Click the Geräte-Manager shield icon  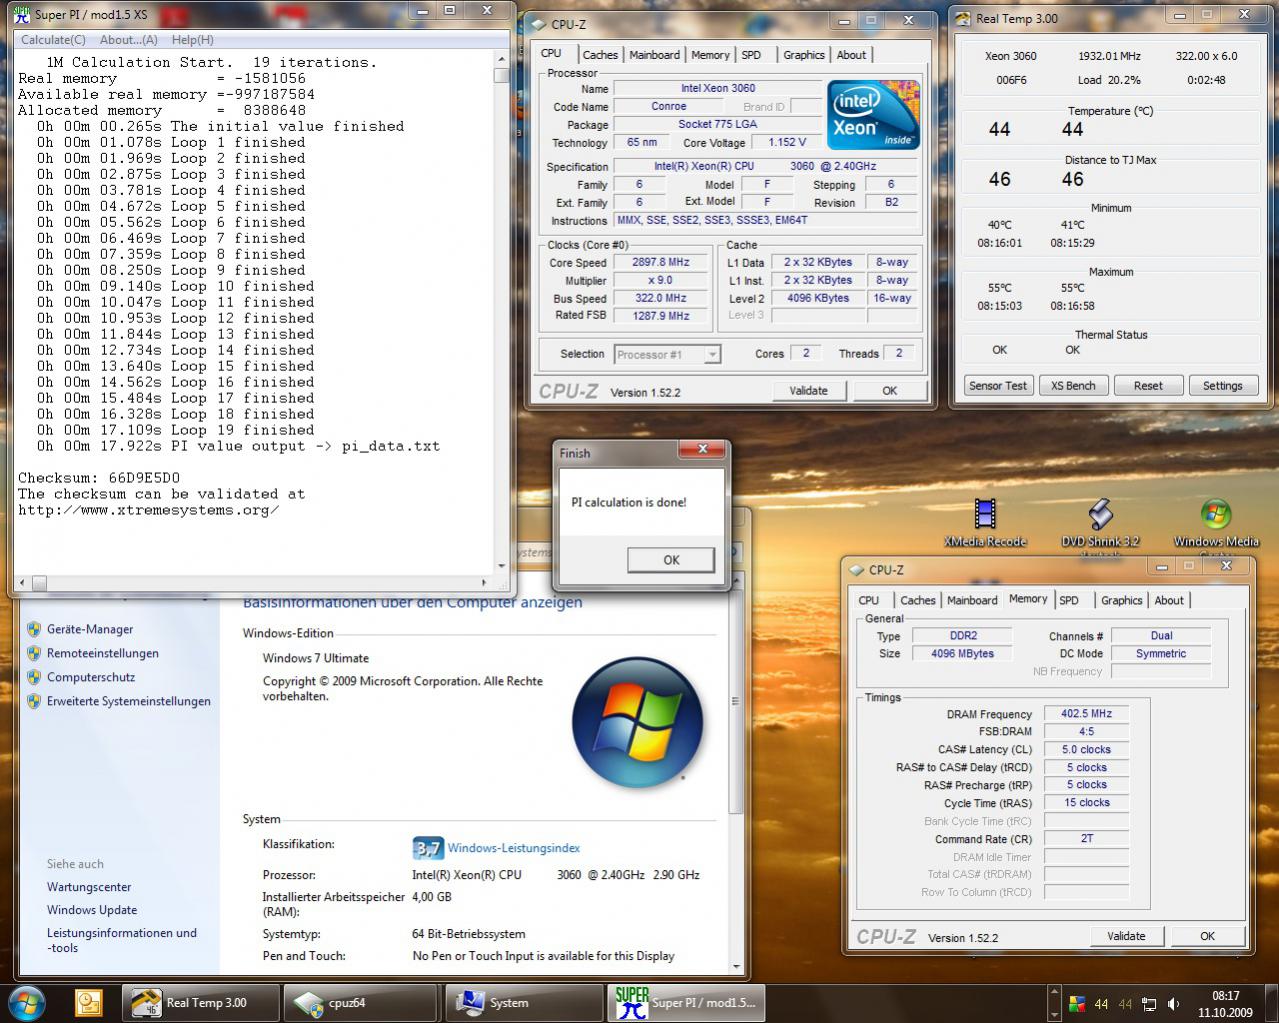point(34,629)
